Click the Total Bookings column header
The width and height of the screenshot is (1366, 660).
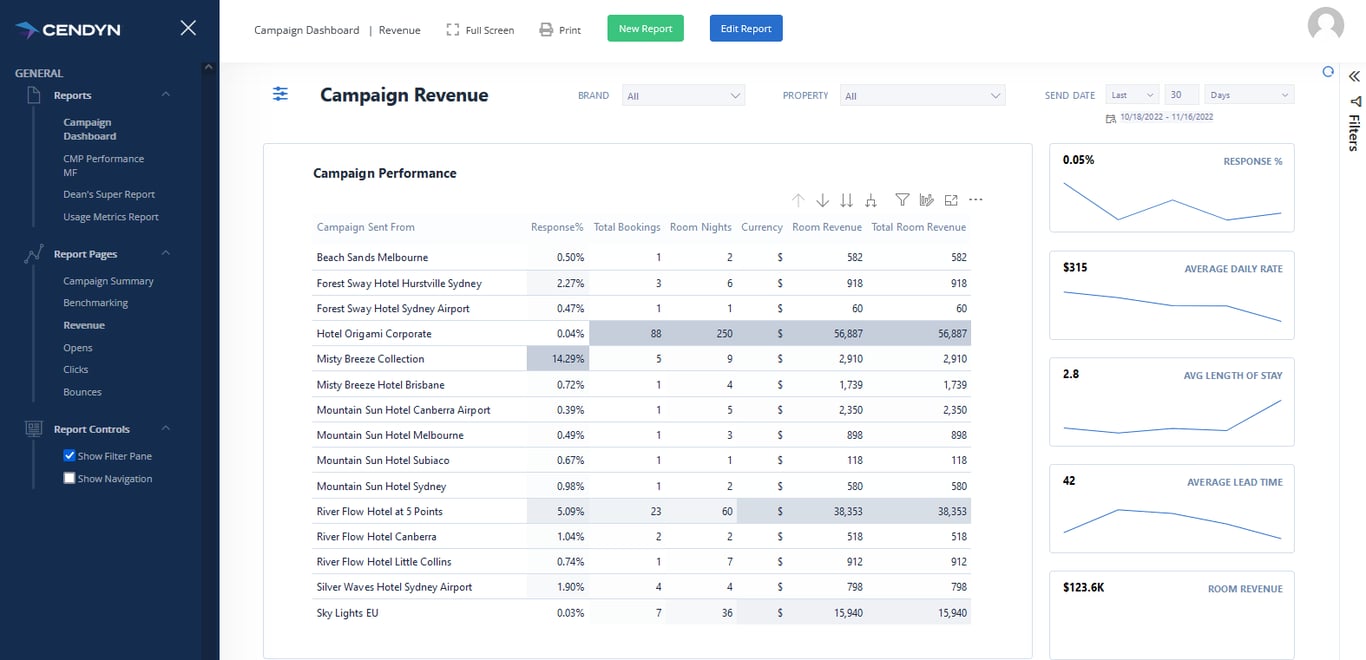pos(627,227)
